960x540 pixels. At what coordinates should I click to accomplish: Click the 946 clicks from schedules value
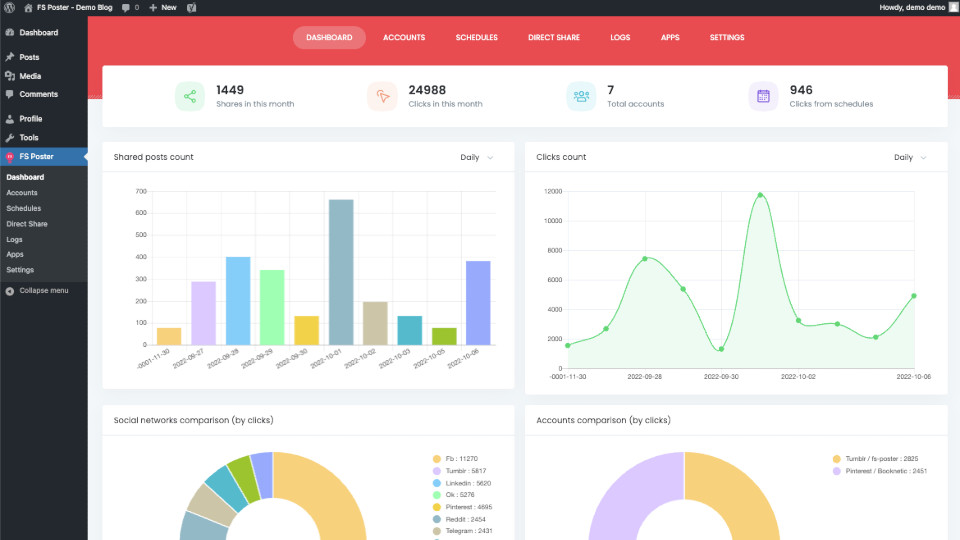801,90
